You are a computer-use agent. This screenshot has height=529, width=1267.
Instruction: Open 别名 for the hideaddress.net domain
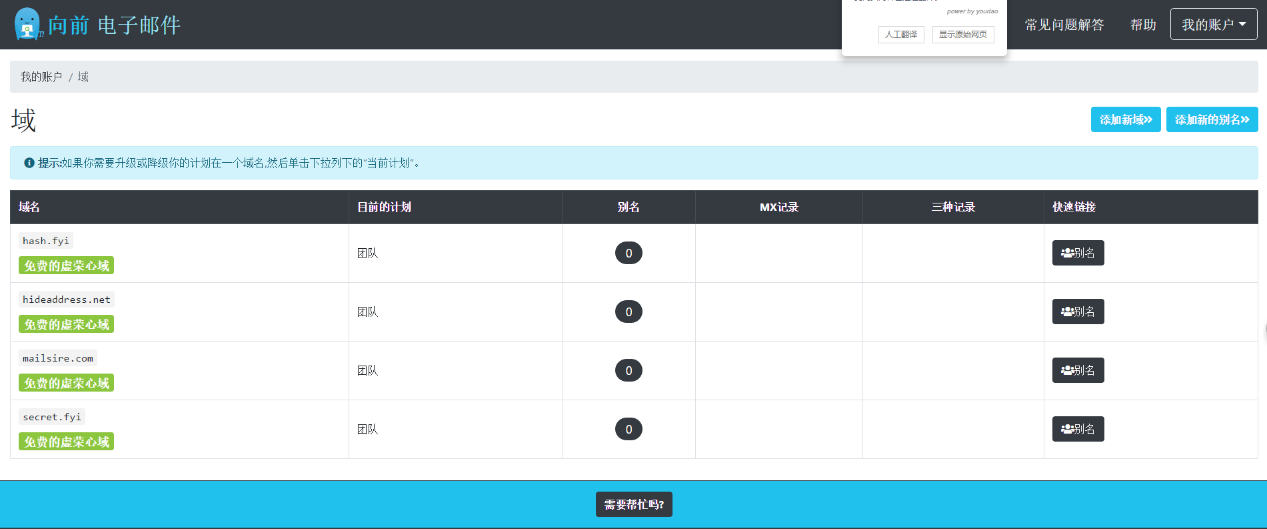1077,312
